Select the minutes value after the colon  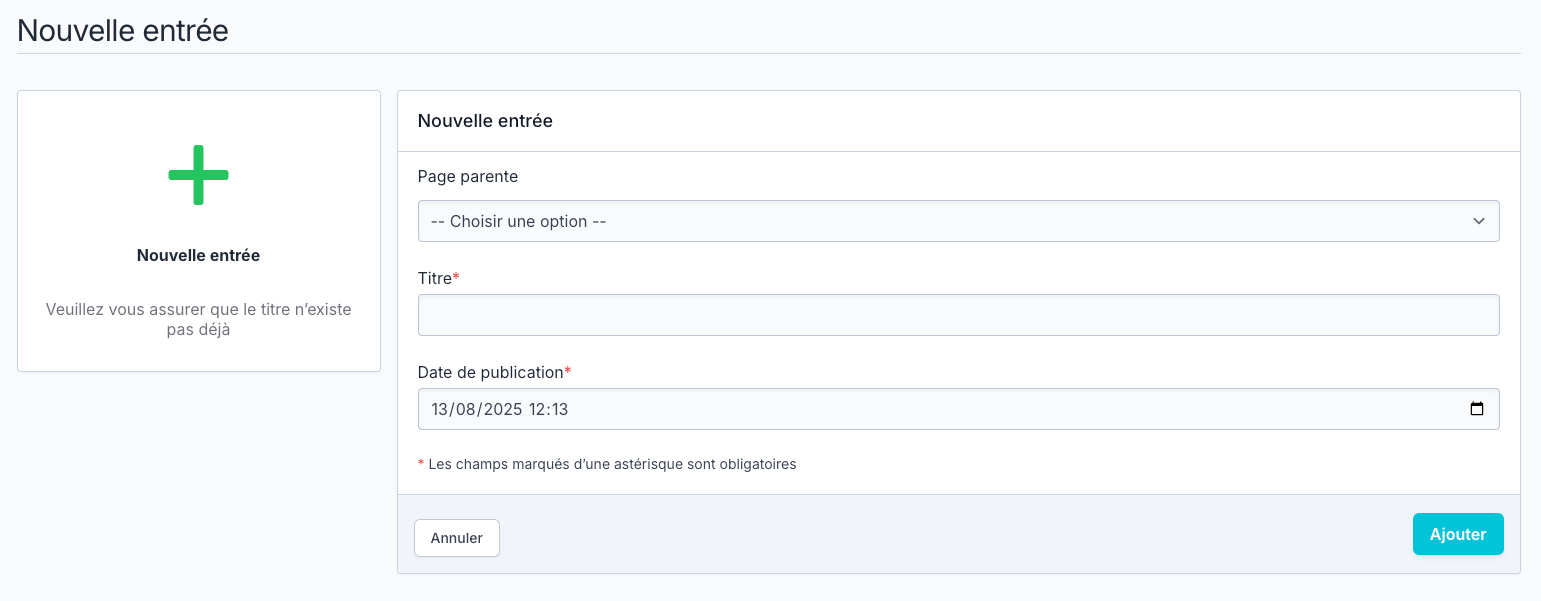pos(560,409)
